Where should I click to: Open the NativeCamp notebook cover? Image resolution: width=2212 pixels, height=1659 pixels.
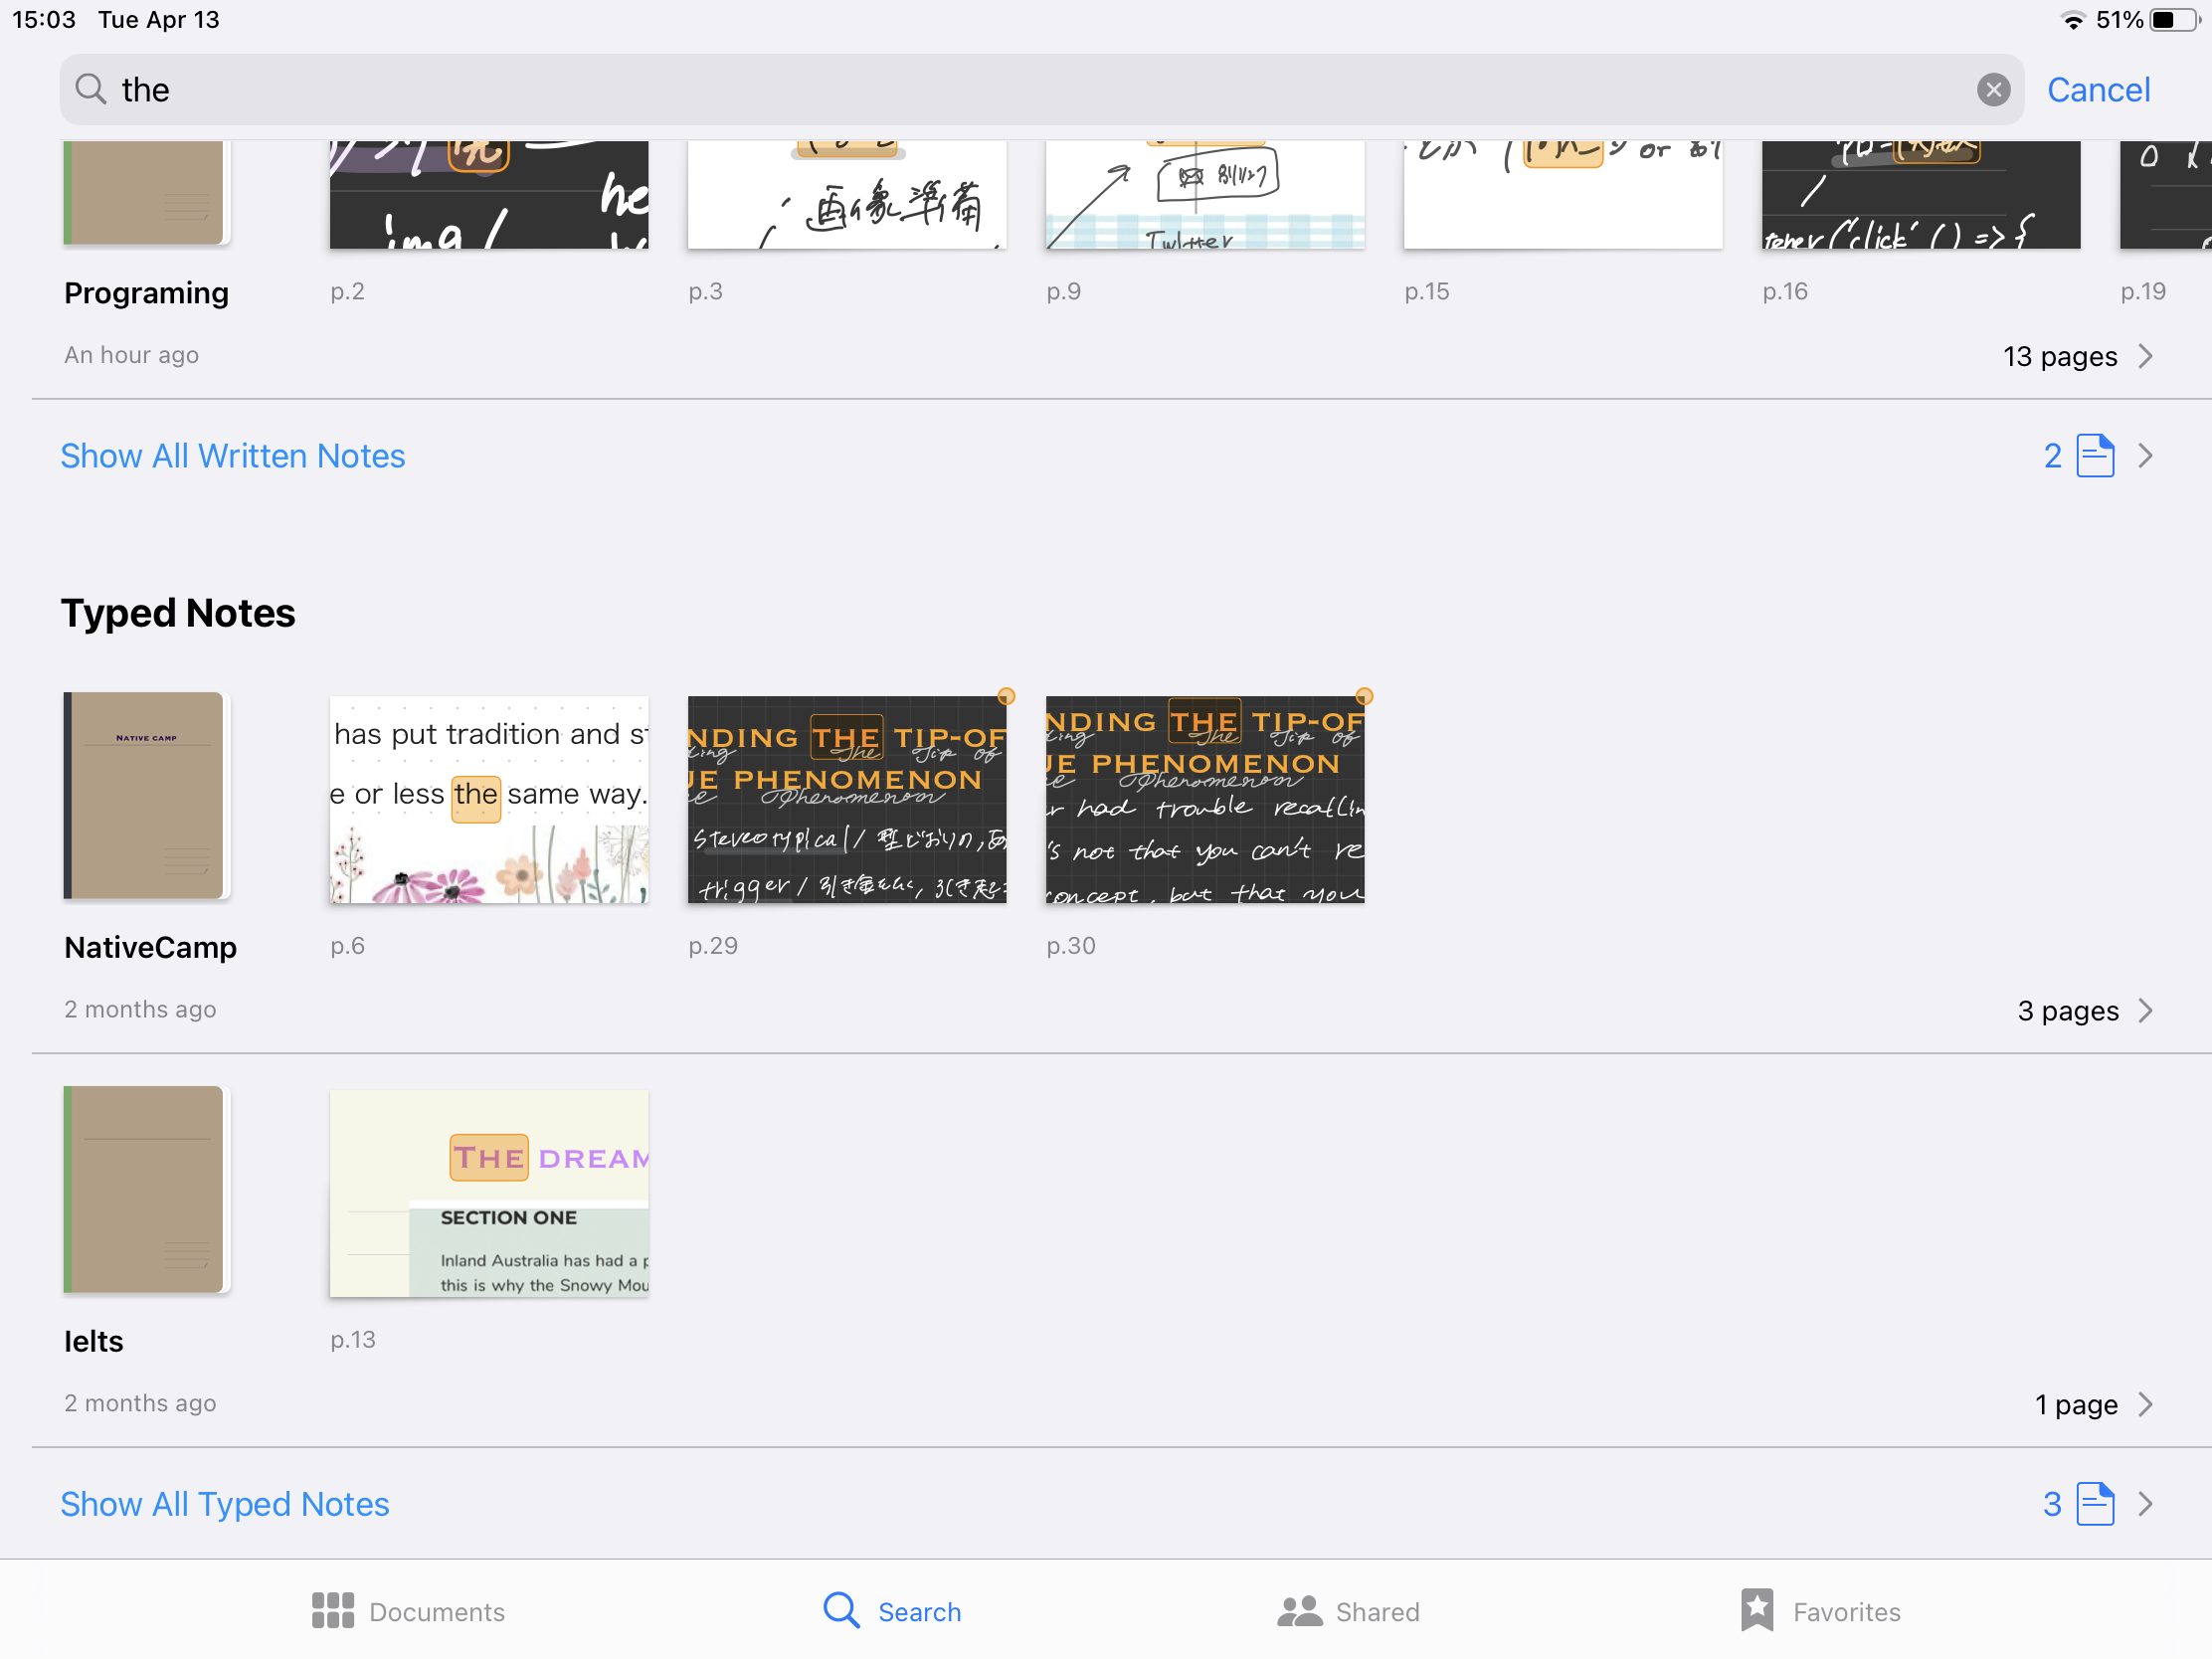(146, 796)
